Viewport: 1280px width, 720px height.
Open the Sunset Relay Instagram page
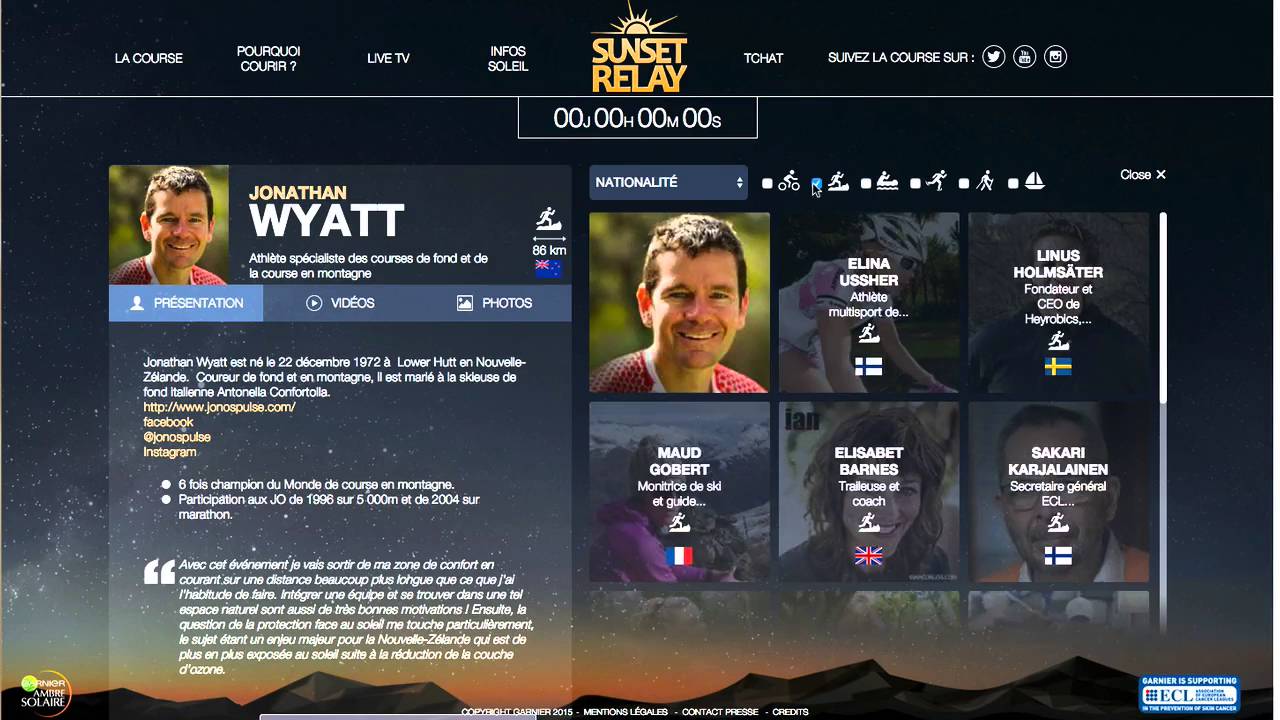1055,57
